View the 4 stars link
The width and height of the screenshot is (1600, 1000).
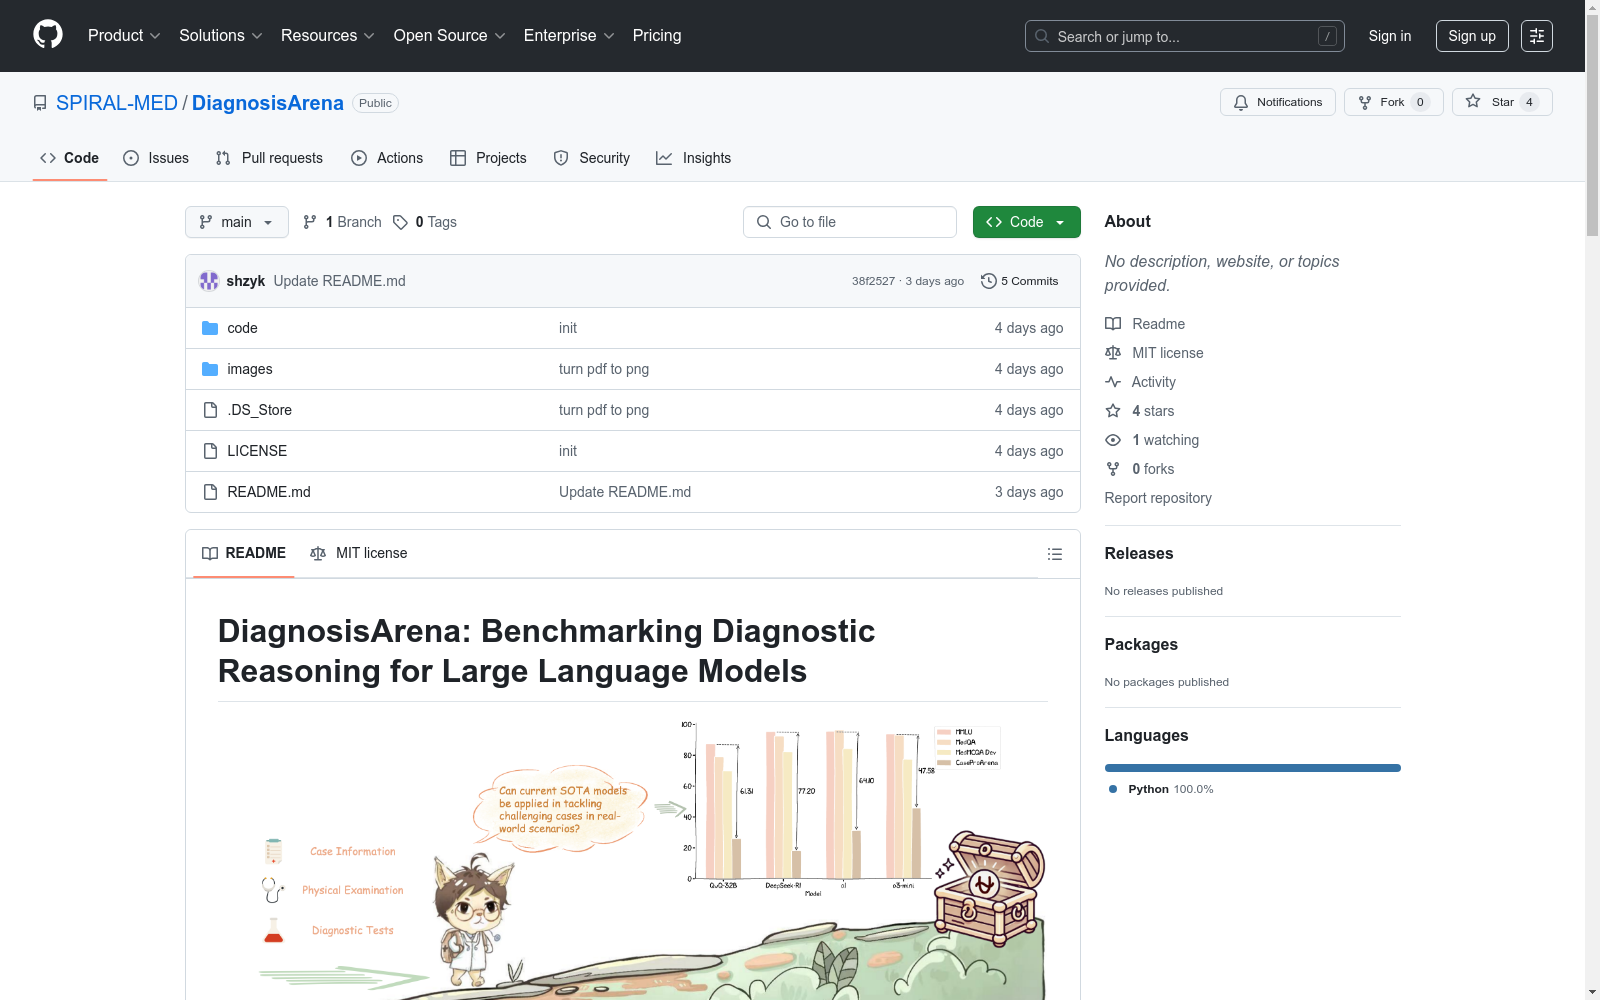(1140, 411)
